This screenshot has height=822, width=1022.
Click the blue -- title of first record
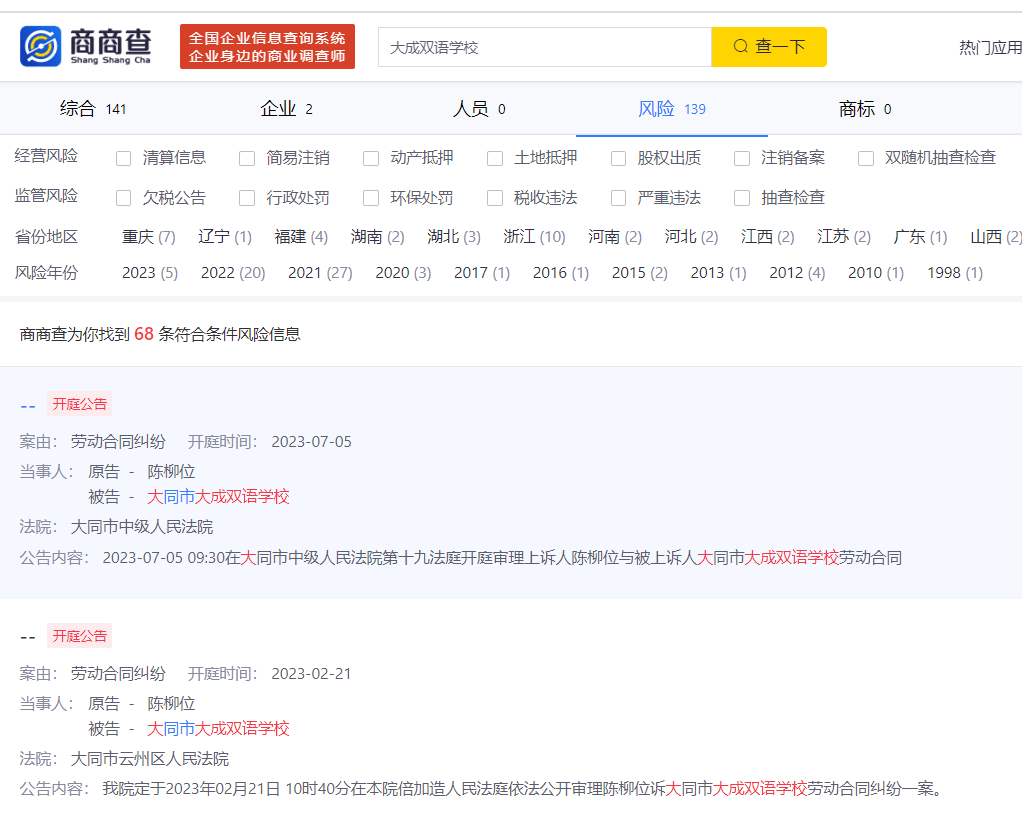pyautogui.click(x=27, y=405)
